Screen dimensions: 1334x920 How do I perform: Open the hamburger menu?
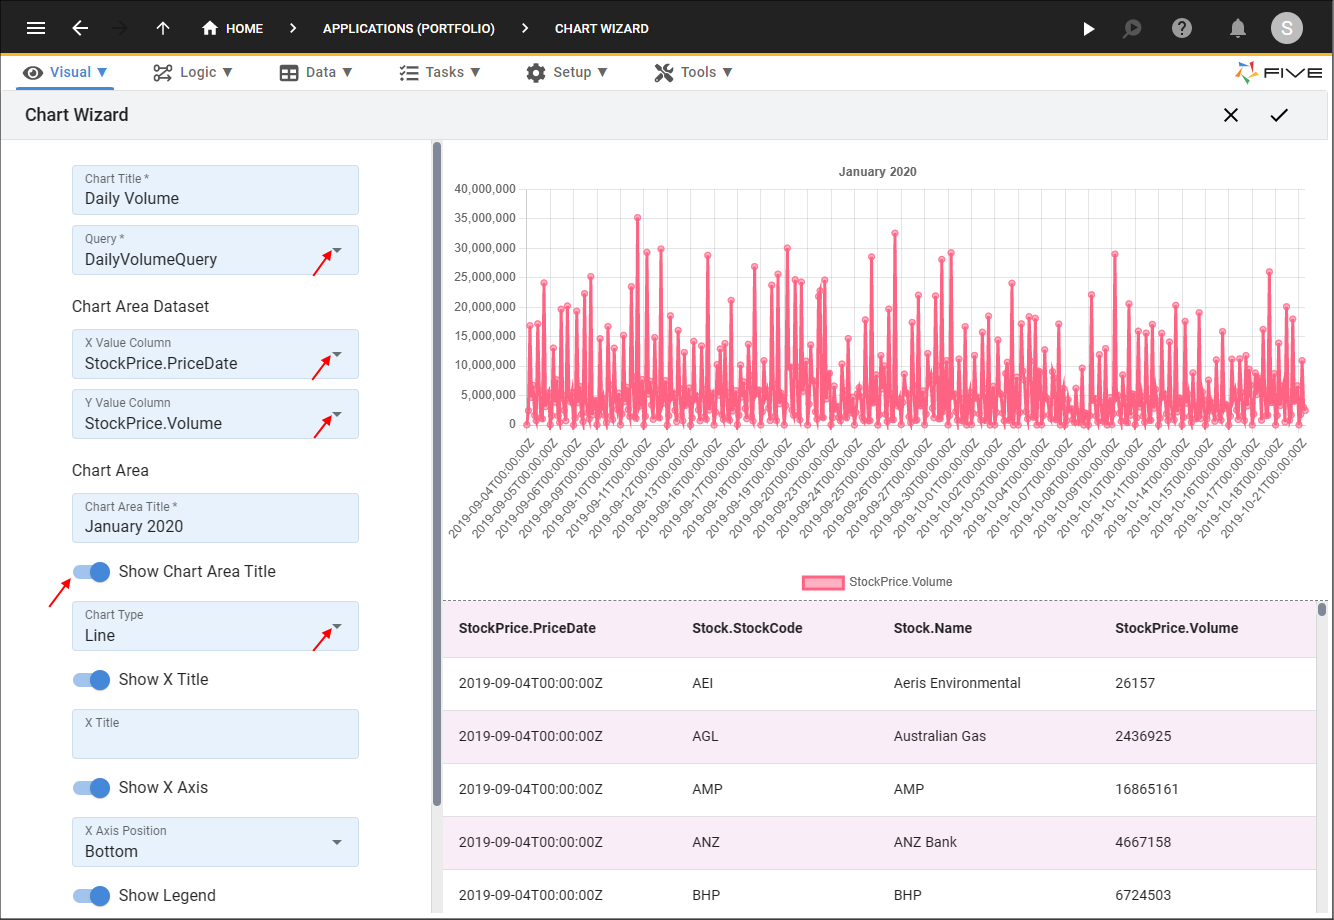[36, 28]
